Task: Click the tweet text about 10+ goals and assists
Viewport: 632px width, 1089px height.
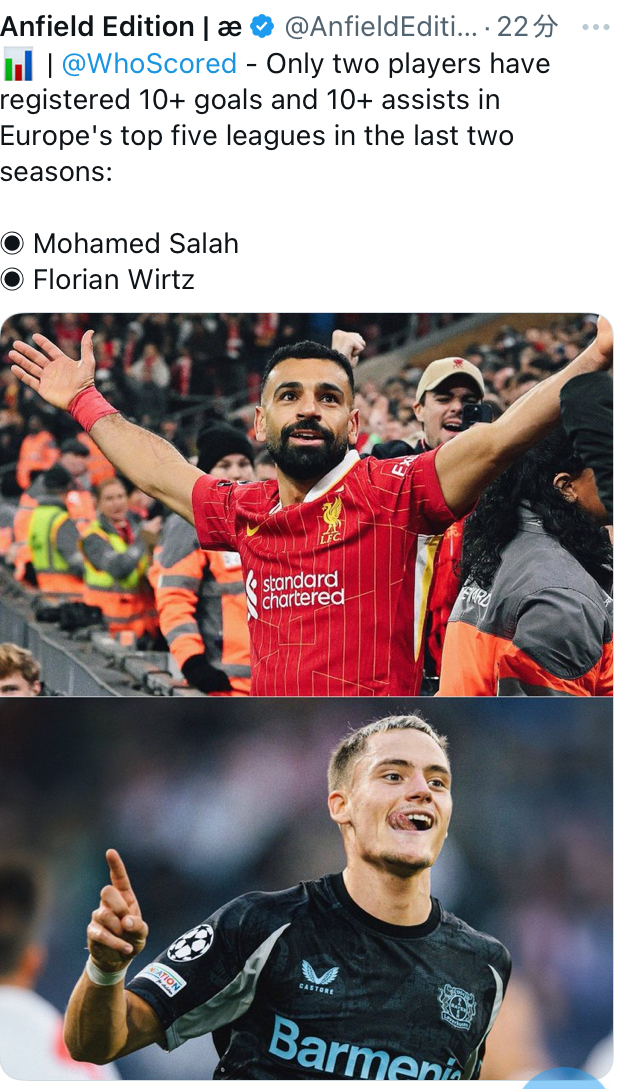Action: [275, 117]
